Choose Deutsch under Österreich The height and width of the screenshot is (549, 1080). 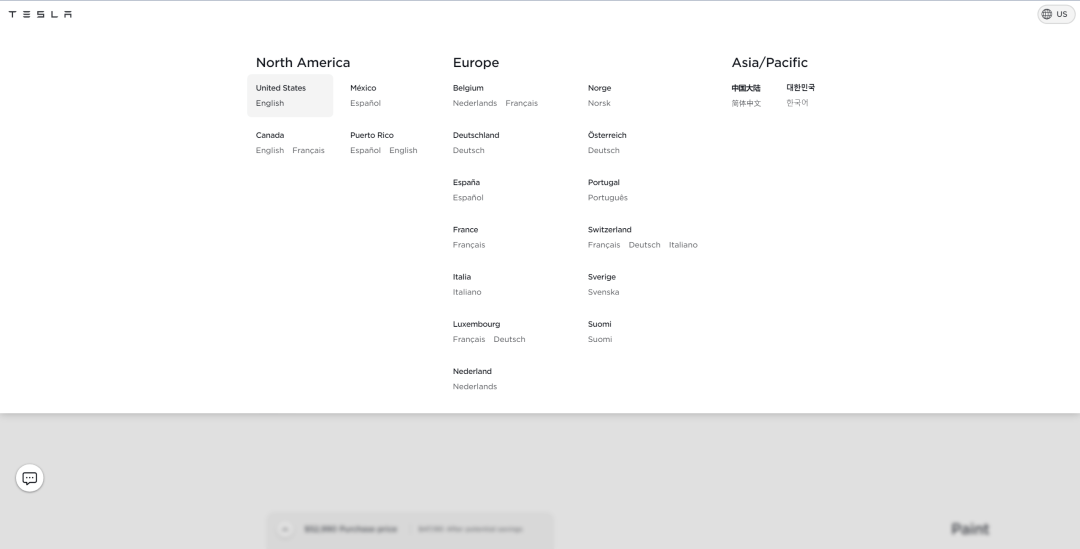pos(603,150)
